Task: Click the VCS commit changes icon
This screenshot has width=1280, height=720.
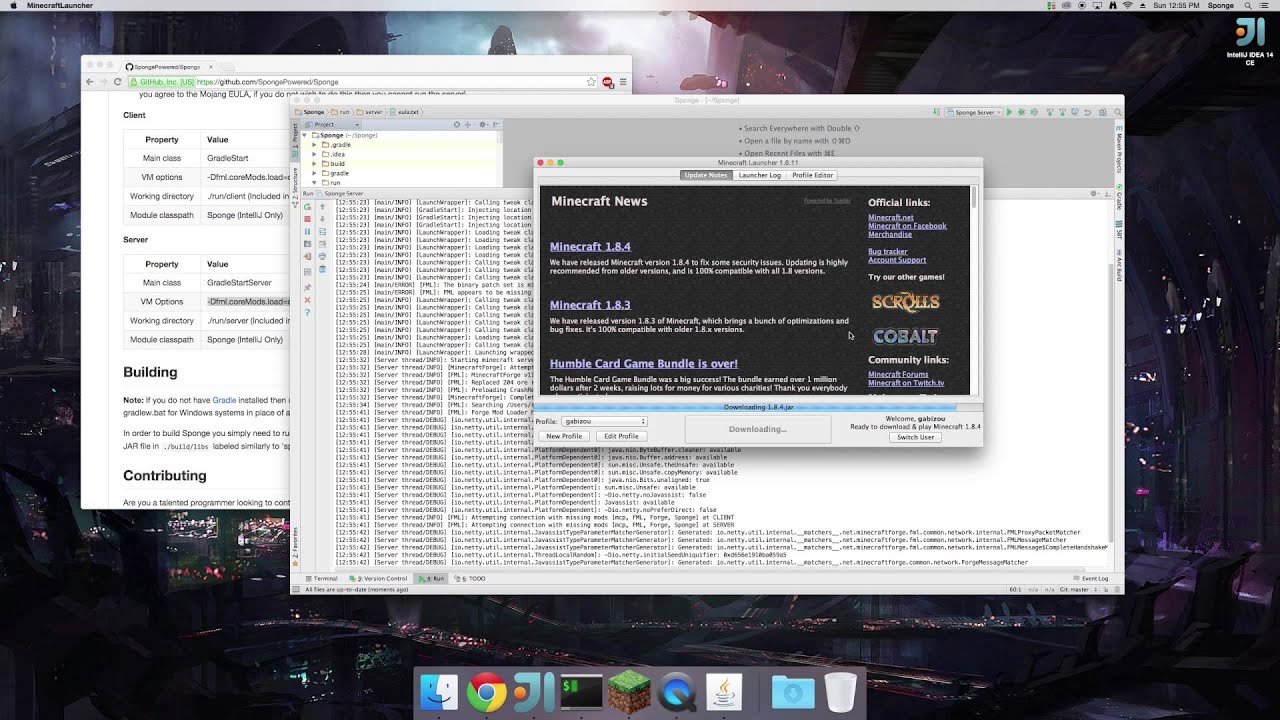Action: (1063, 112)
